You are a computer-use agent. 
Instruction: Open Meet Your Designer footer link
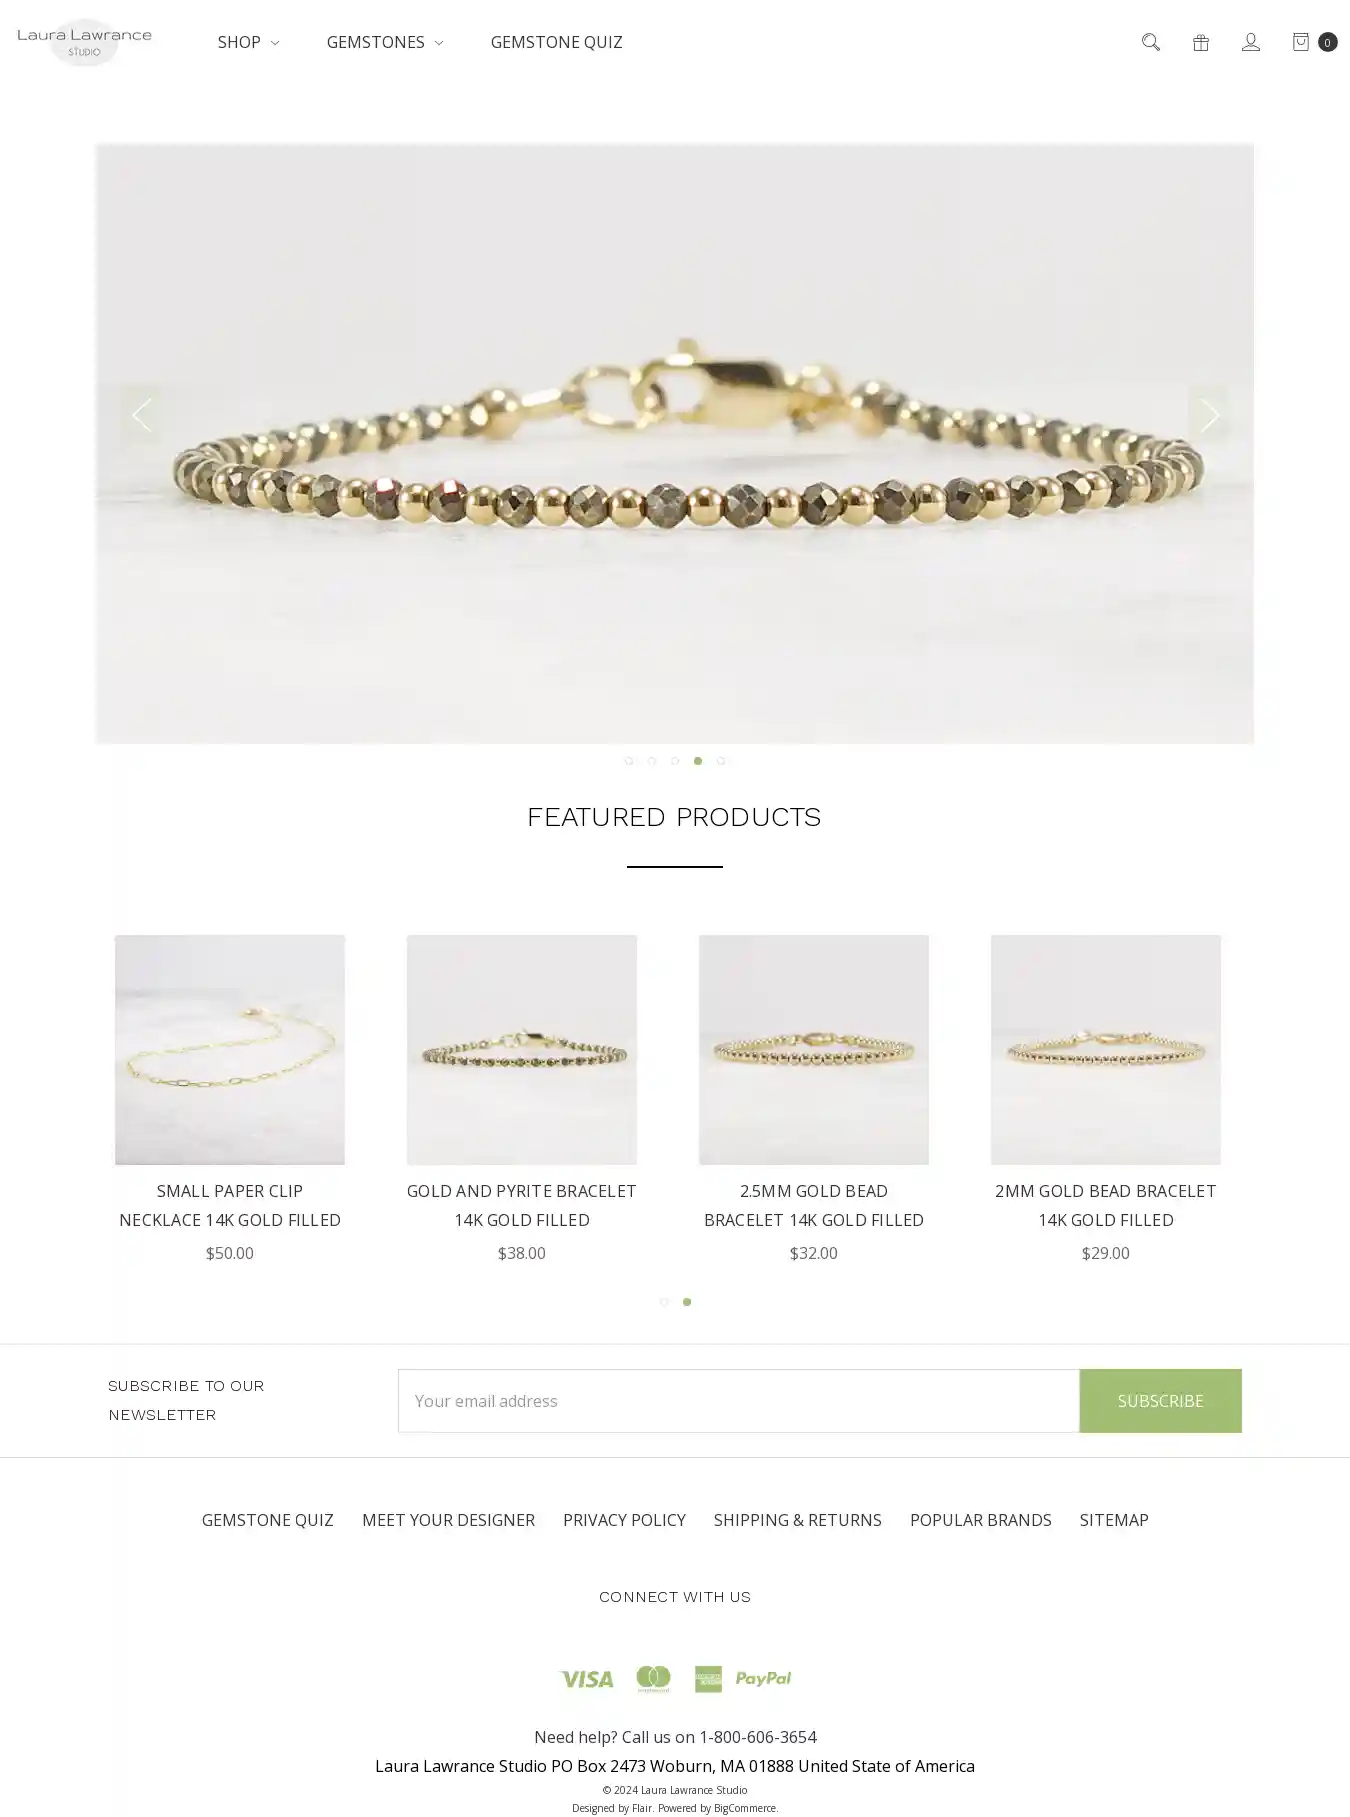(x=448, y=1520)
